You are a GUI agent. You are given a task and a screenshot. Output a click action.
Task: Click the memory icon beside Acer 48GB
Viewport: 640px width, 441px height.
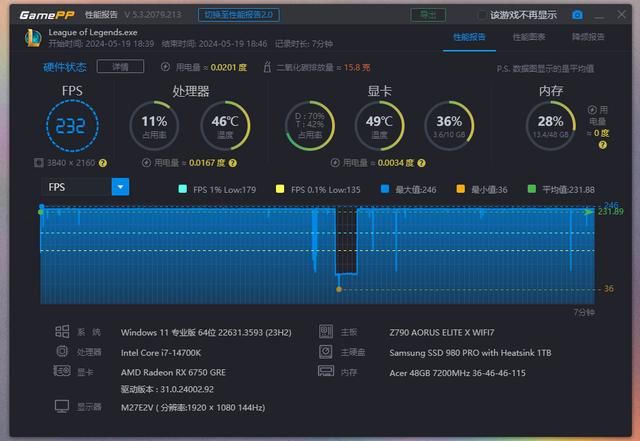tap(326, 371)
